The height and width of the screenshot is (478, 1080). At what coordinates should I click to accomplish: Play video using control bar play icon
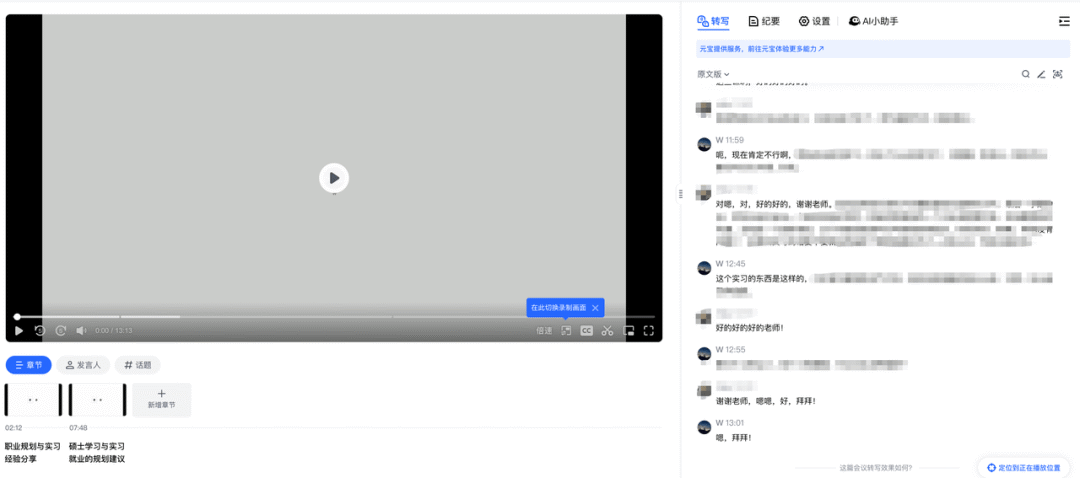click(19, 331)
